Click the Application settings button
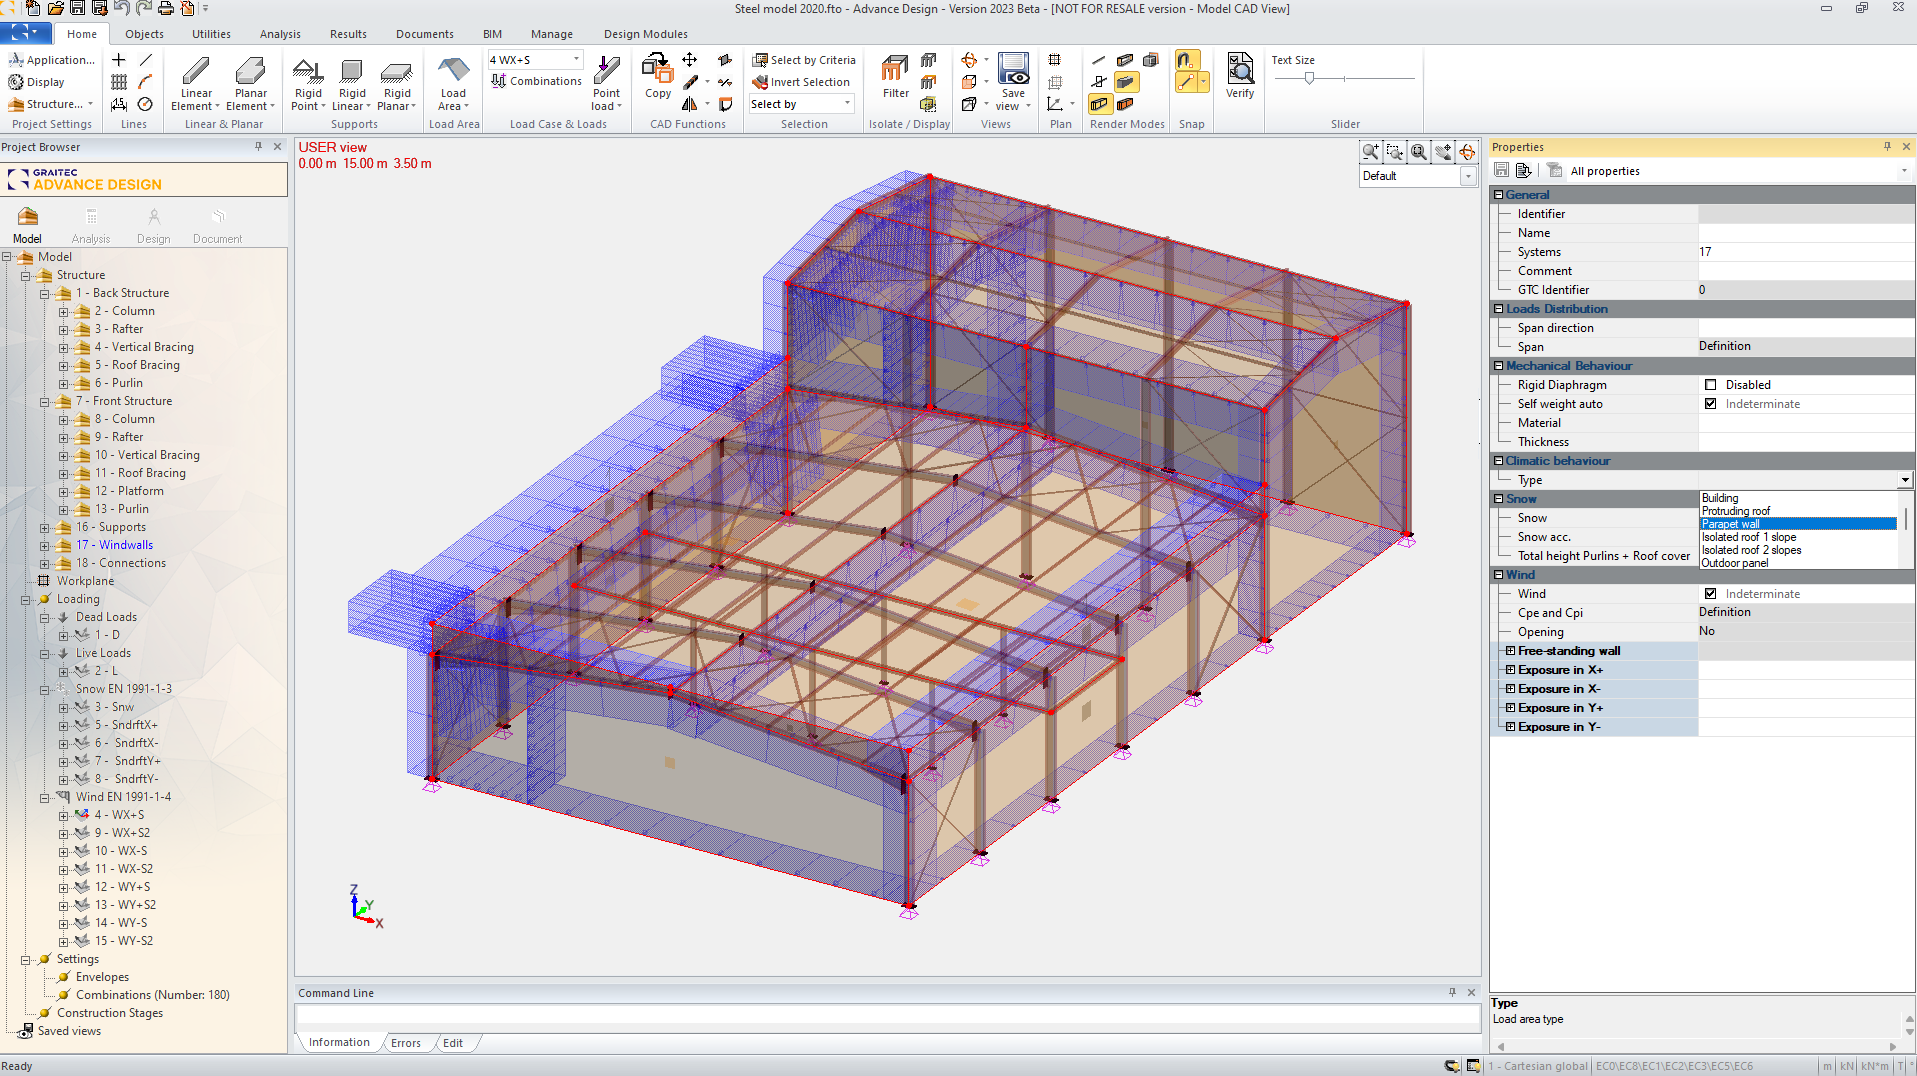This screenshot has height=1076, width=1917. (x=51, y=60)
